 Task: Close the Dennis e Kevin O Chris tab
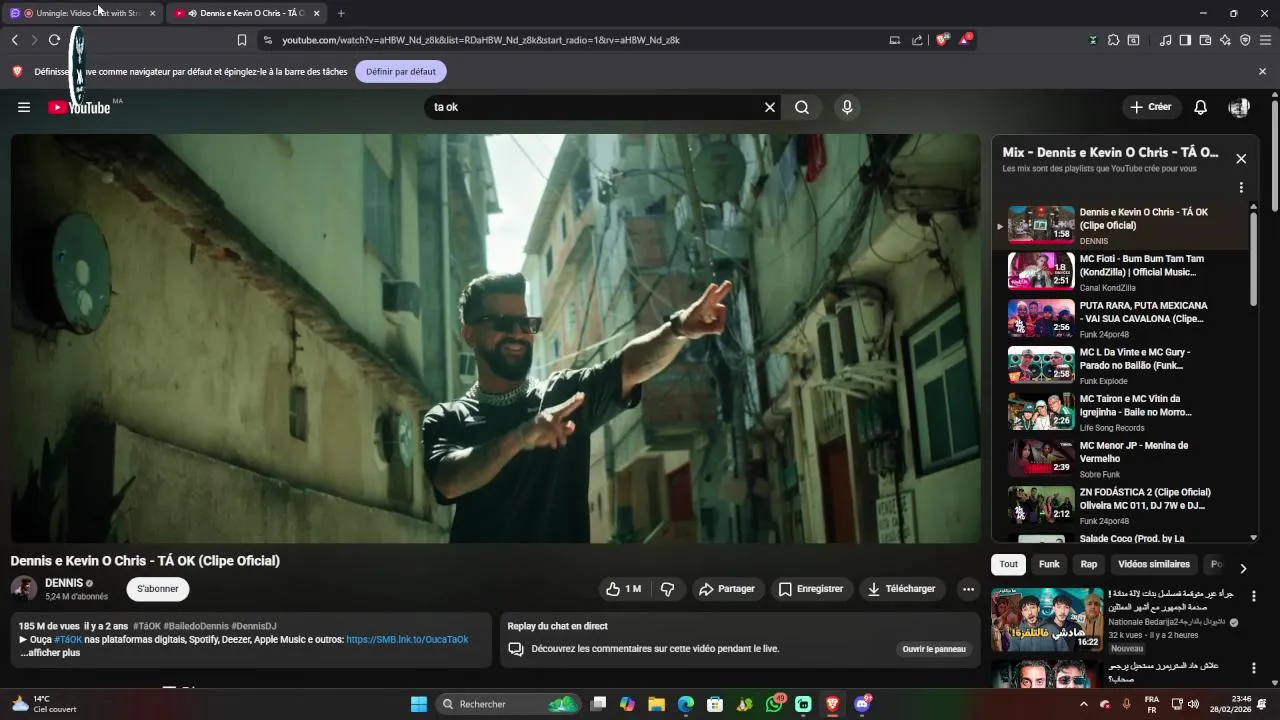point(317,13)
